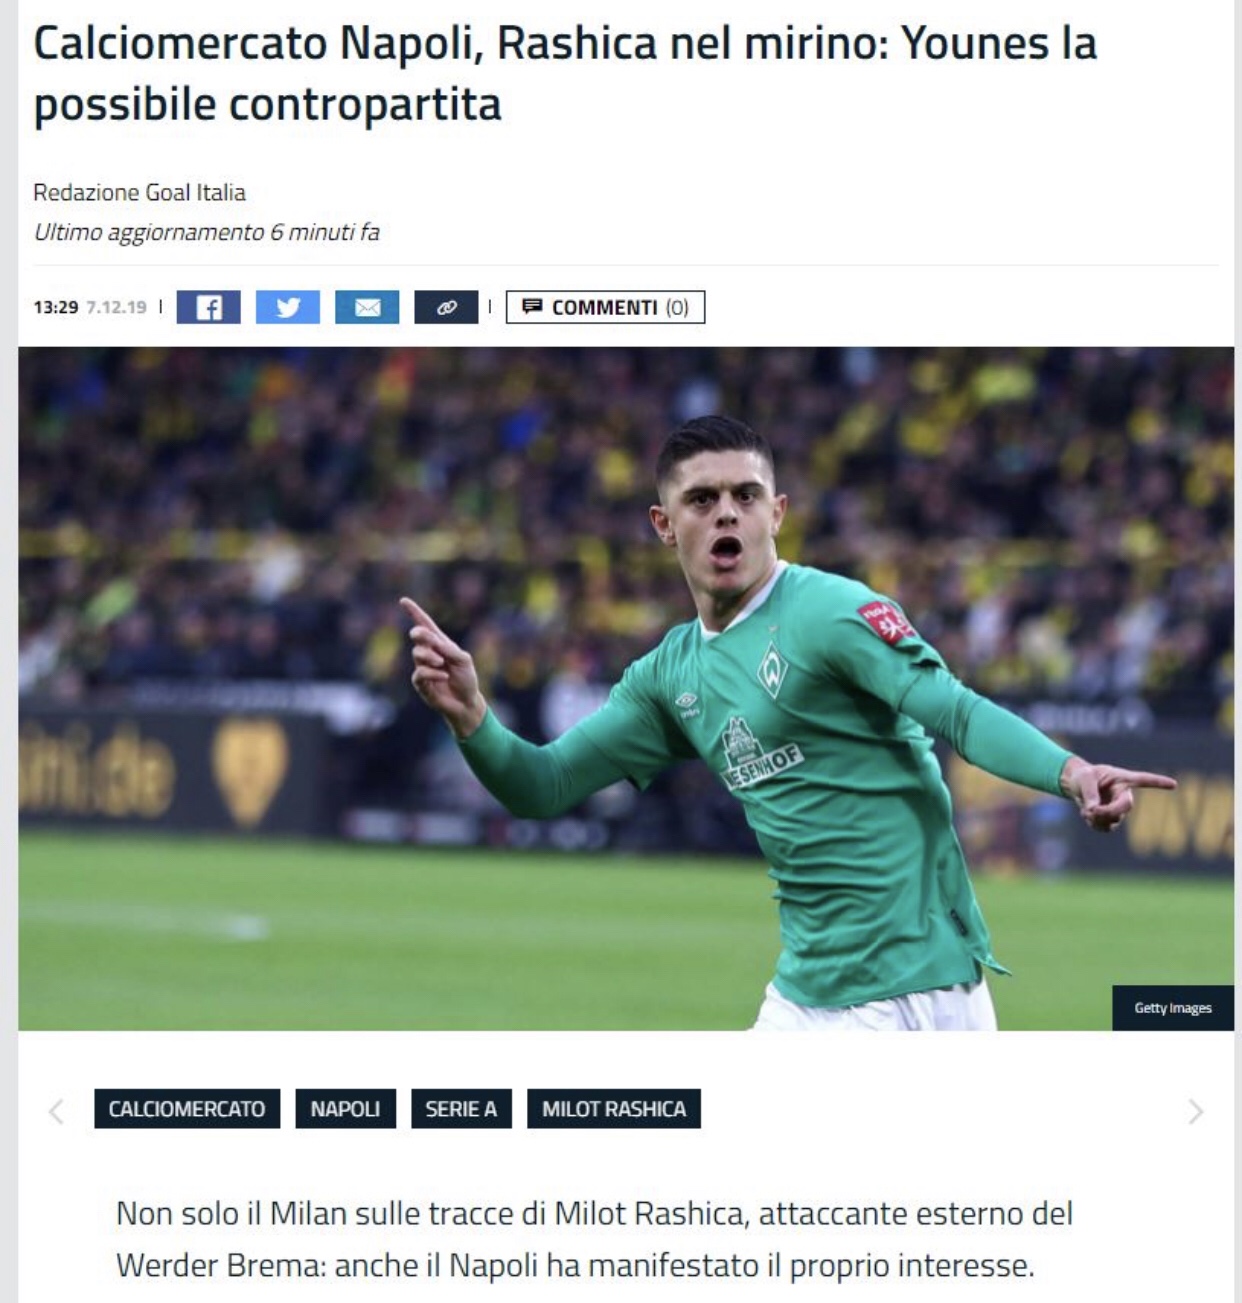Viewport: 1242px width, 1303px height.
Task: Show previous tags with left chevron
Action: pos(56,1111)
